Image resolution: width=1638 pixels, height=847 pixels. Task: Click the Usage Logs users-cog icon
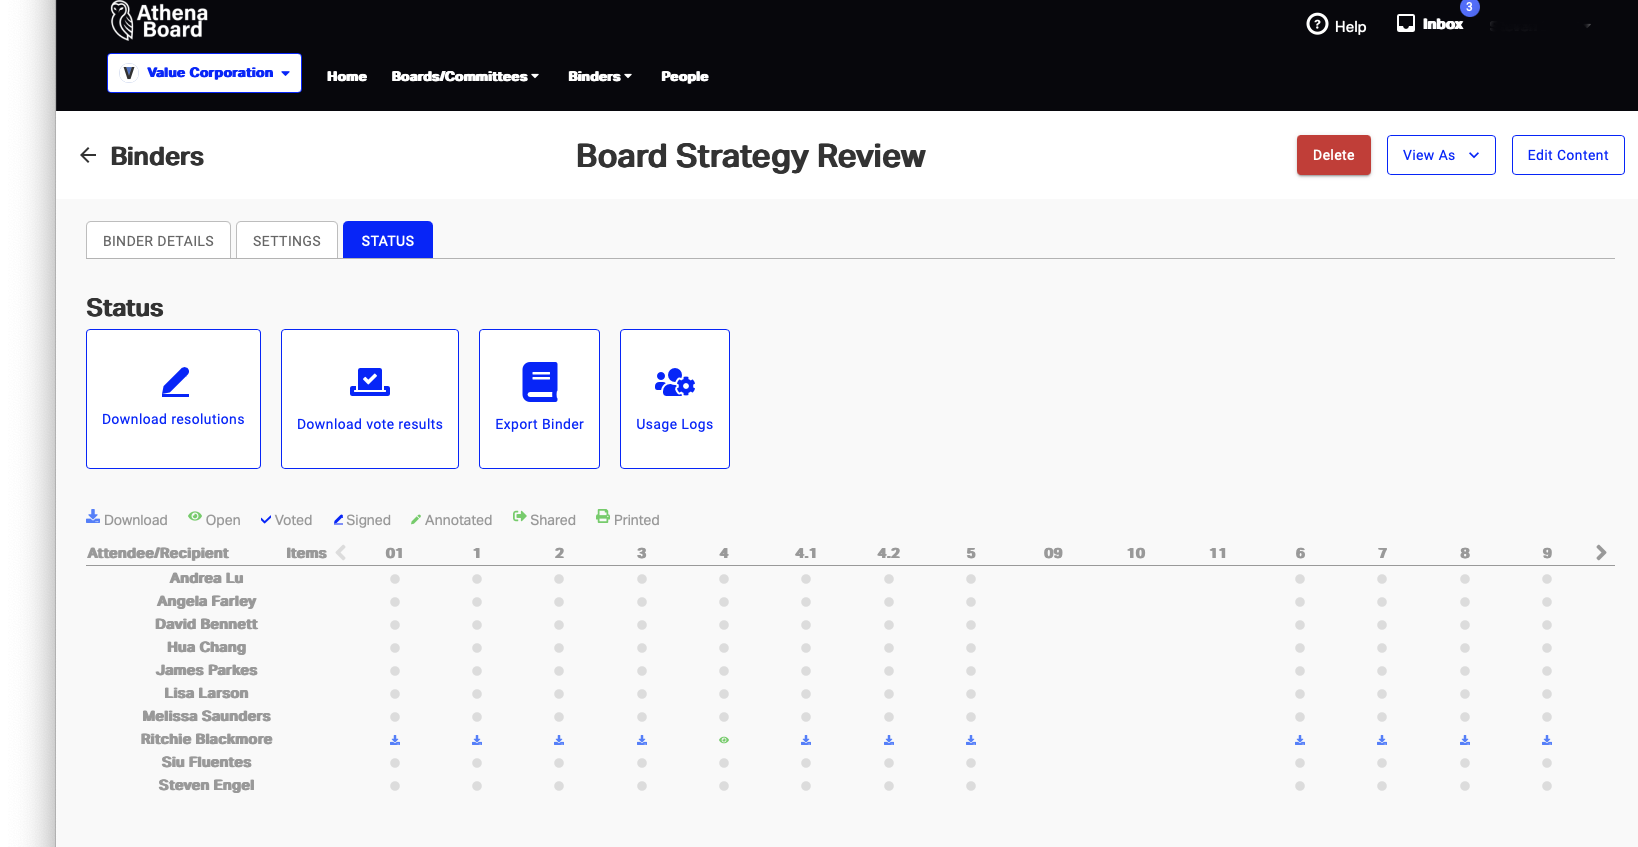coord(675,382)
